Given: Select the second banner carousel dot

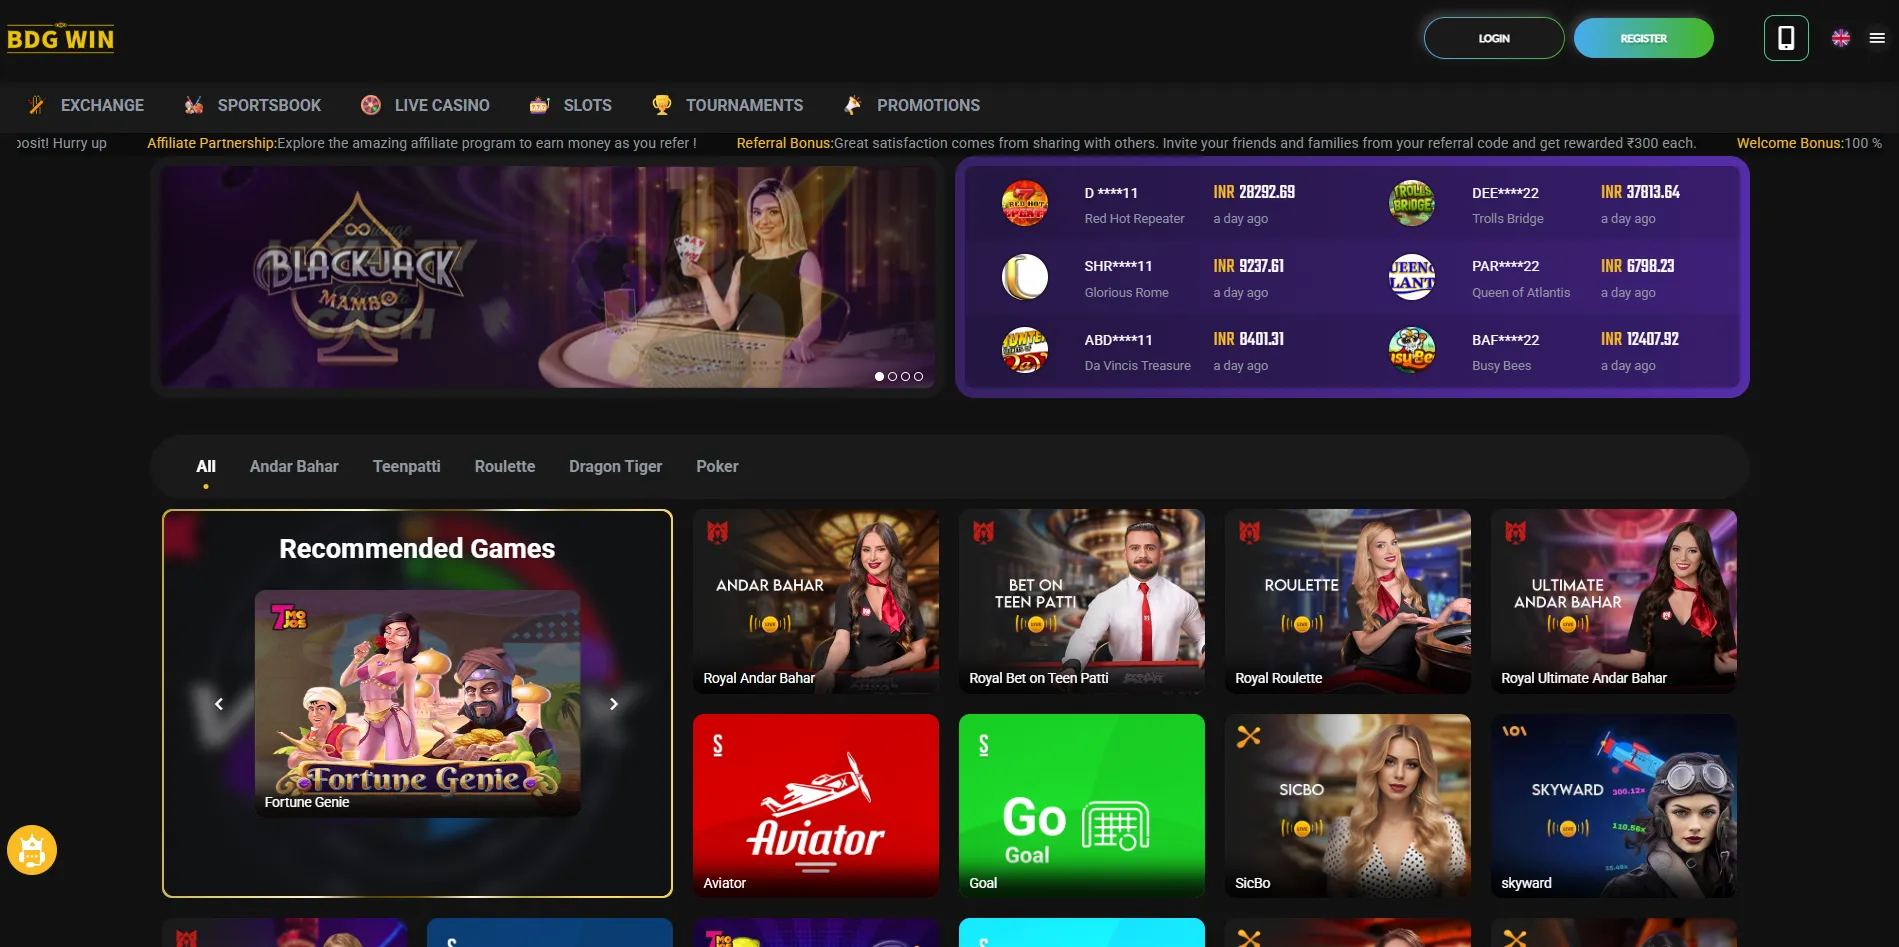Looking at the screenshot, I should [892, 377].
